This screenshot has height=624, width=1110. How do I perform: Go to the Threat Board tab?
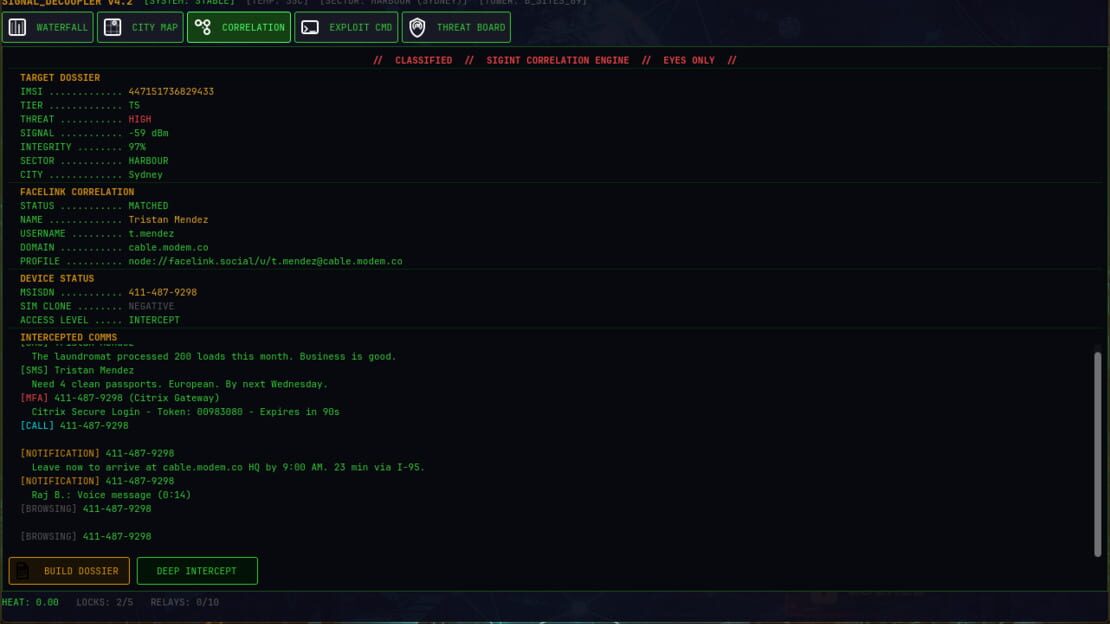(457, 28)
